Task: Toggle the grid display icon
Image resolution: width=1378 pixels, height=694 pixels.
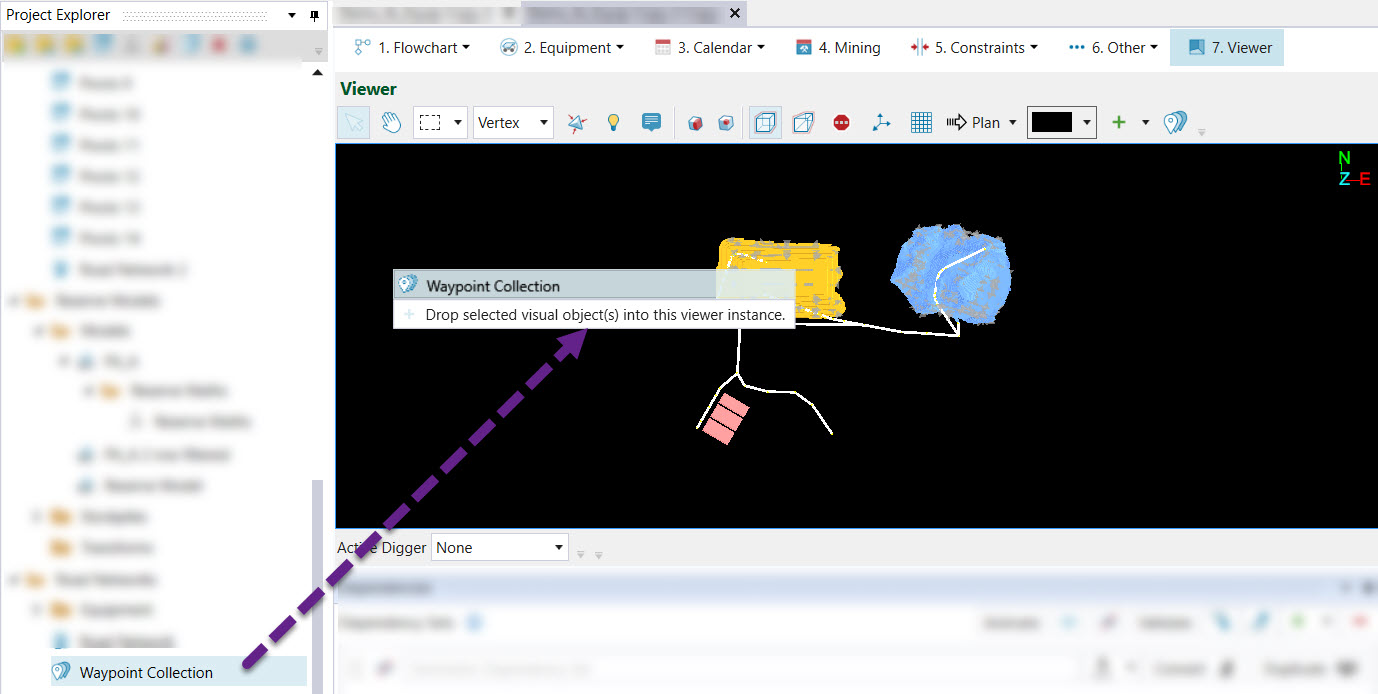Action: [921, 122]
